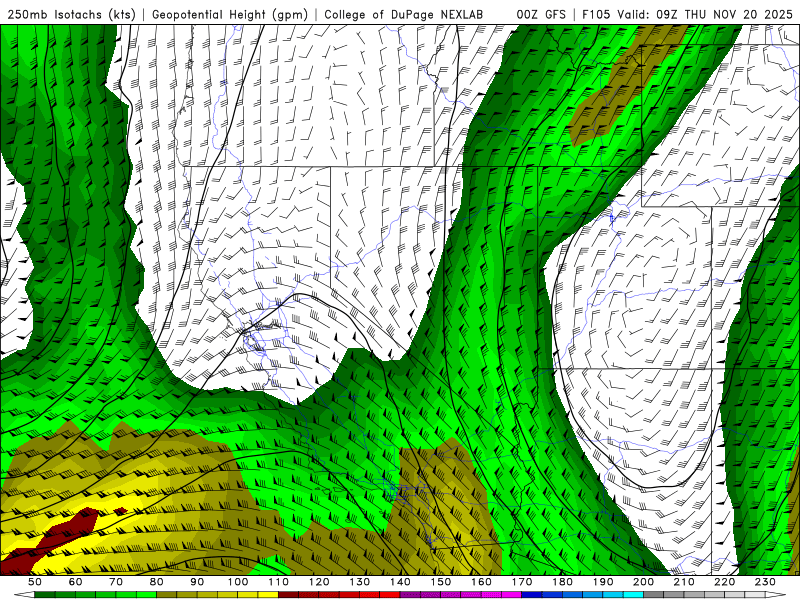800x600 pixels.
Task: Select the 180 label on the color scale
Action: point(562,582)
